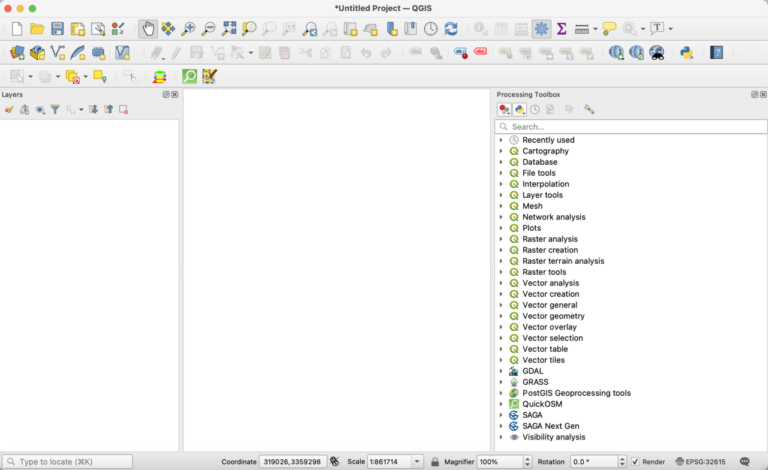This screenshot has width=768, height=470.
Task: Select the QuickOSM tree item
Action: click(542, 404)
